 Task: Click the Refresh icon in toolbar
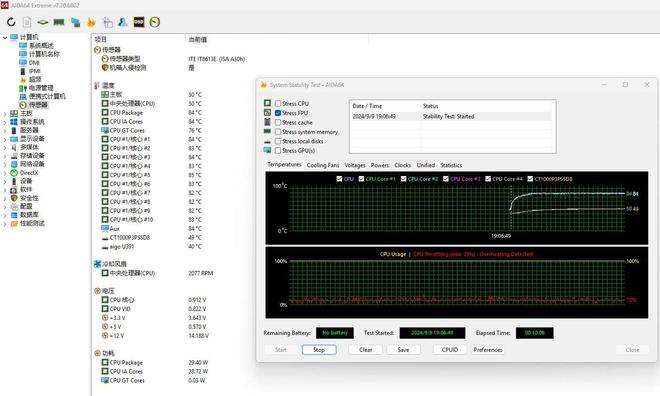click(x=11, y=22)
